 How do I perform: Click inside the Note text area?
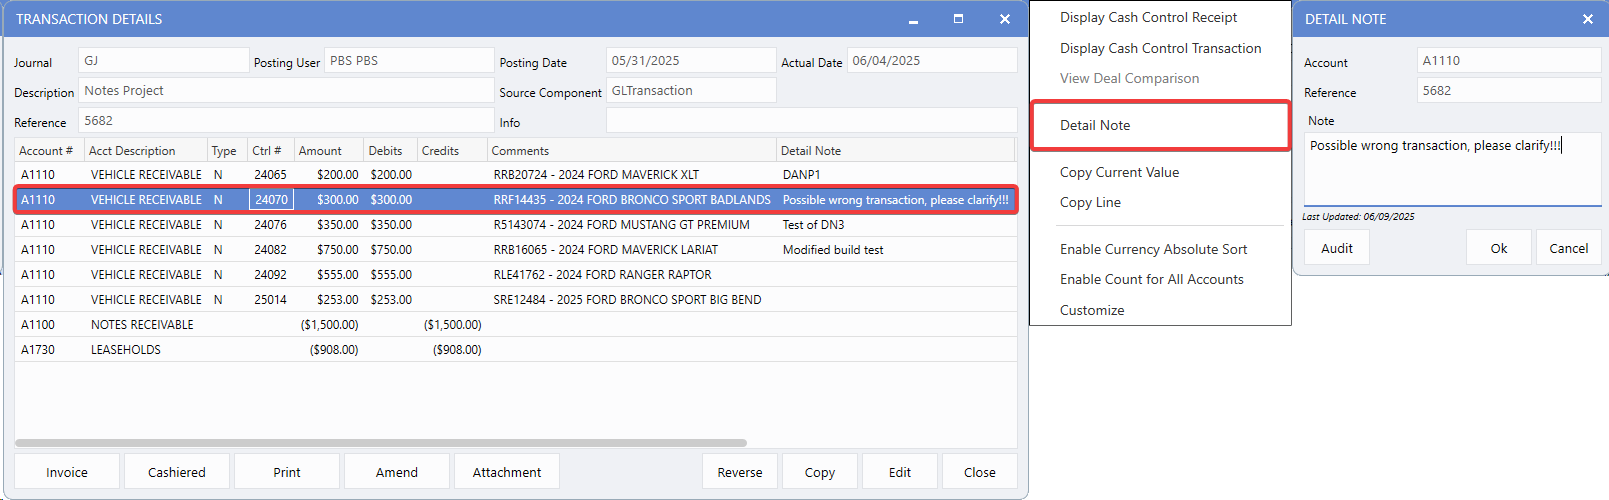pos(1451,175)
